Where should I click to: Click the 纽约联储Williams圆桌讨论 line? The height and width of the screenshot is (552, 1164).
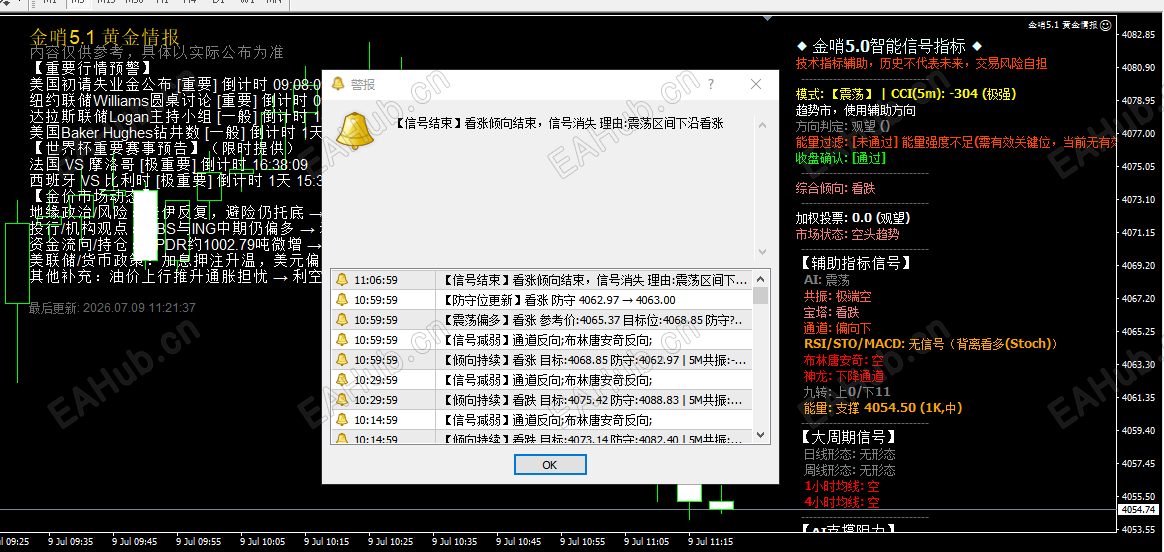pos(175,101)
